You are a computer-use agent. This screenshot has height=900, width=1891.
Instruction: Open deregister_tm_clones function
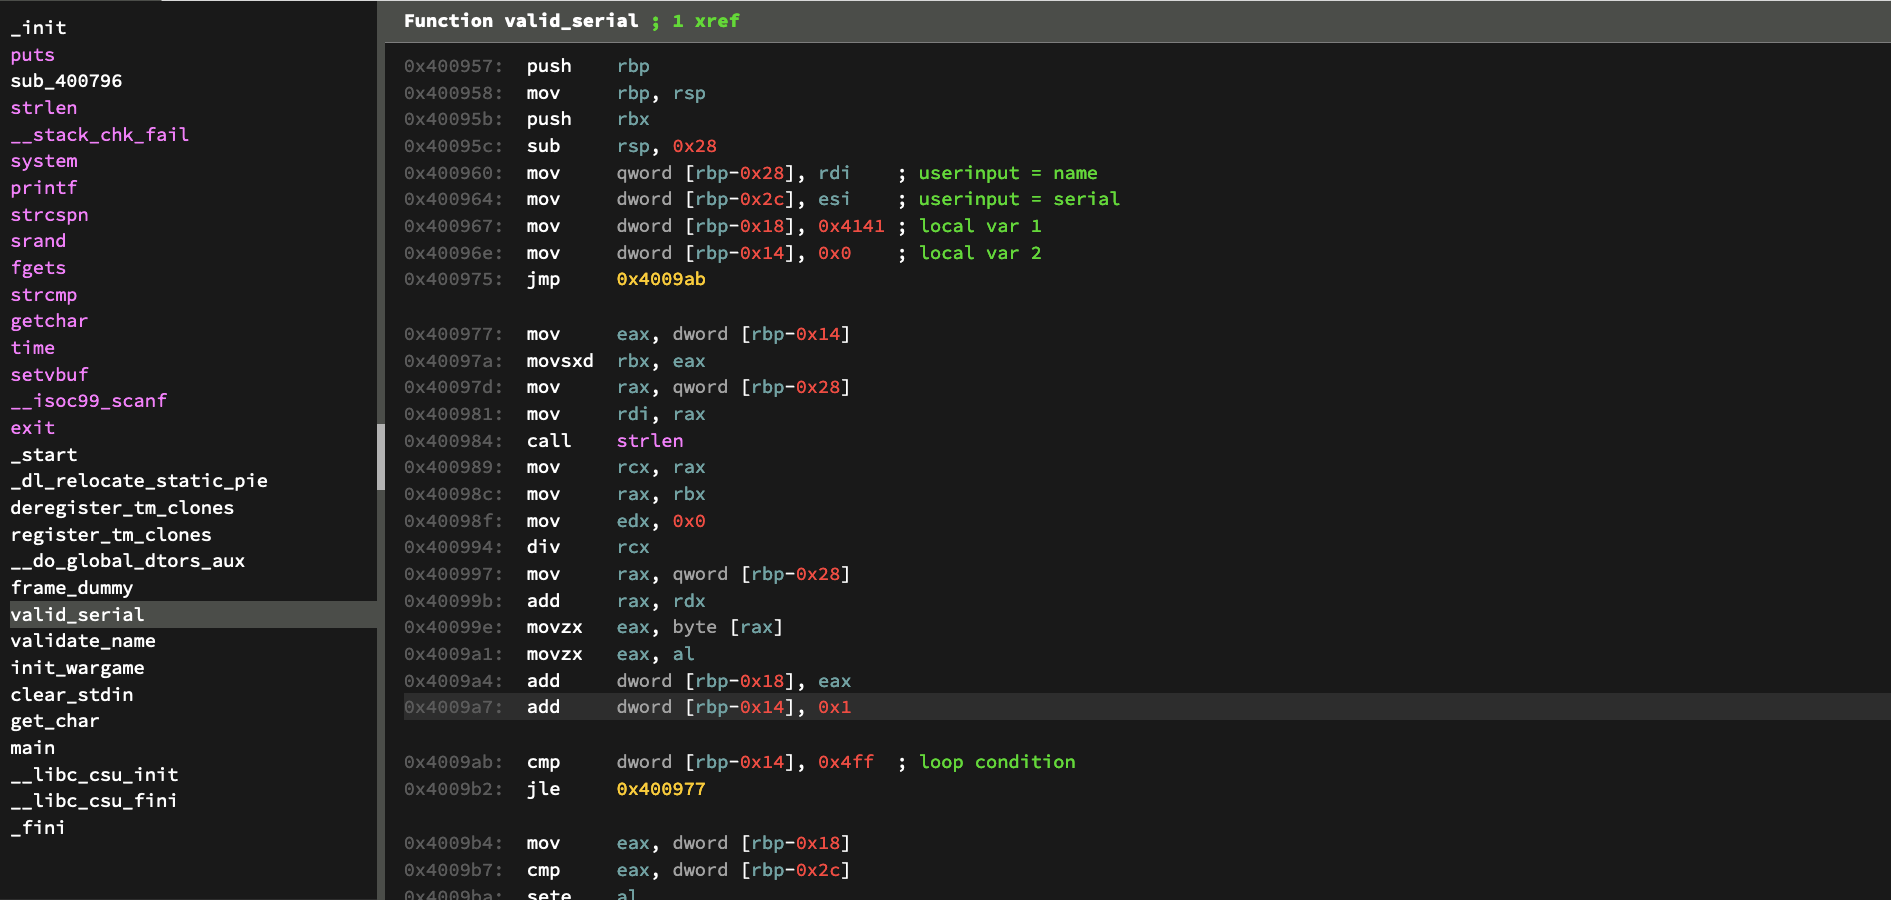[122, 508]
